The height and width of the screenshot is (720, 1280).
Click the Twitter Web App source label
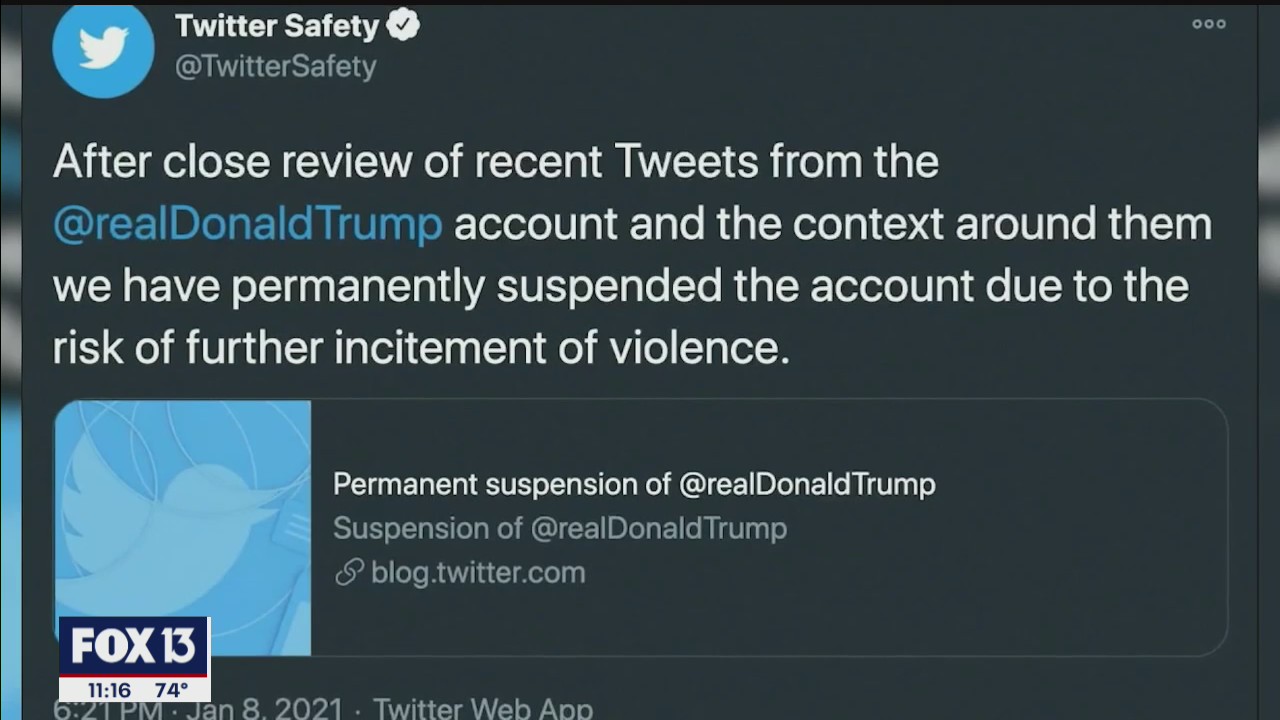pos(483,709)
